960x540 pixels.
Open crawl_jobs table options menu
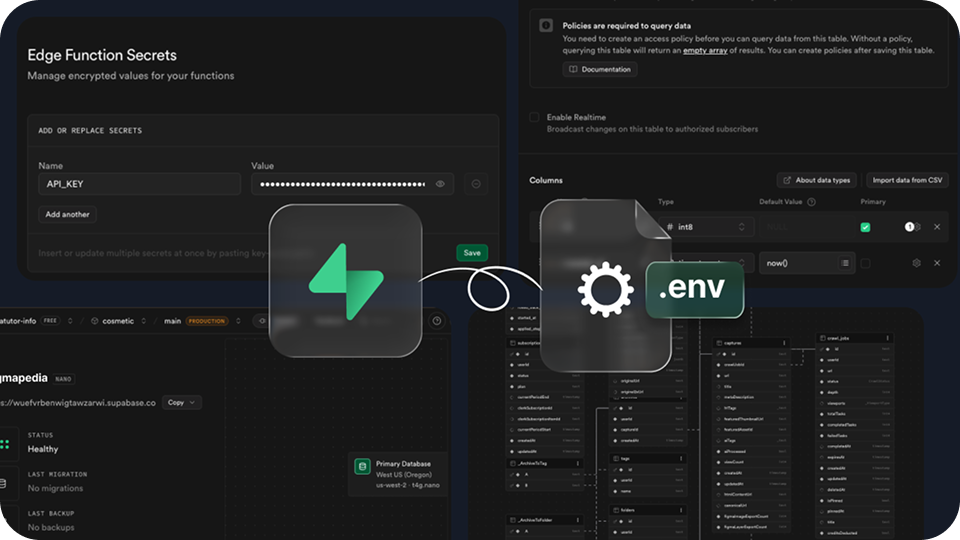click(887, 338)
